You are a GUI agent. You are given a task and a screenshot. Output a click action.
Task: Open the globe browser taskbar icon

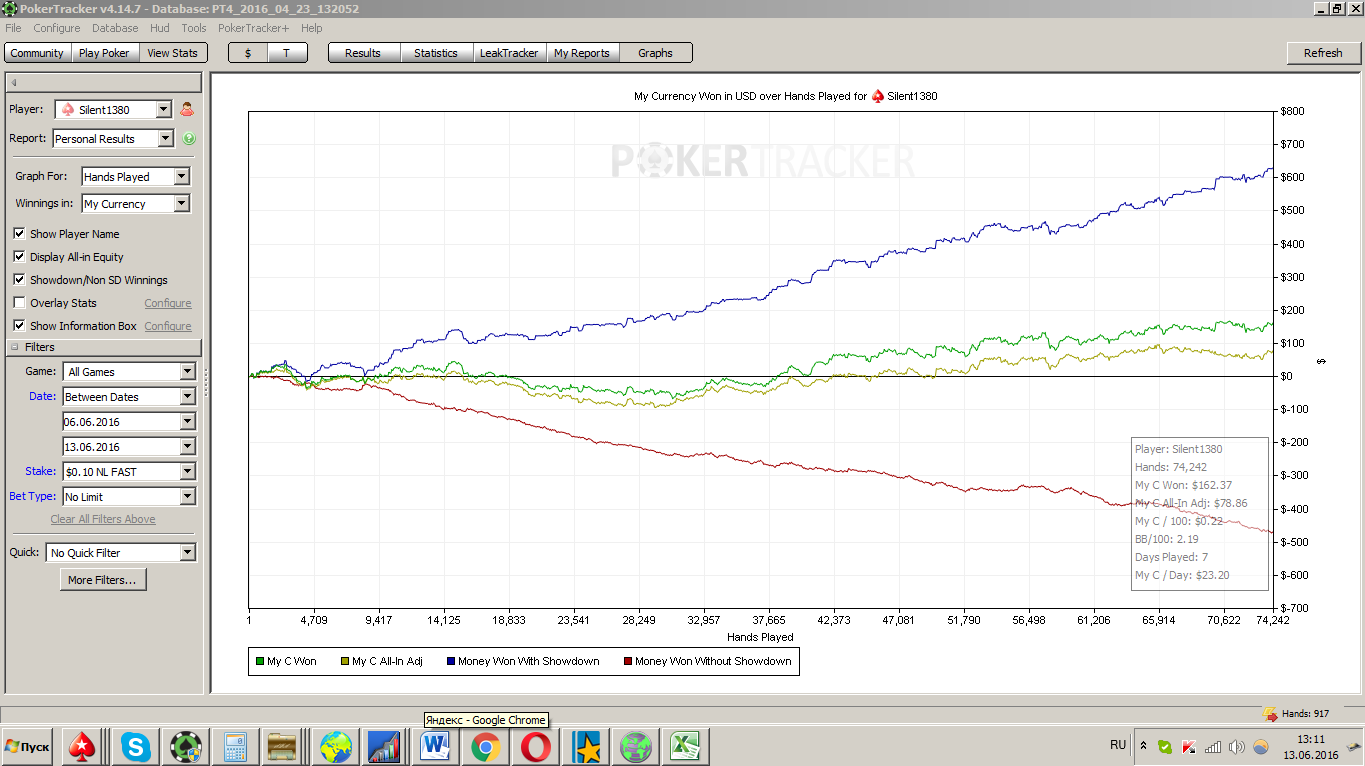pyautogui.click(x=335, y=747)
